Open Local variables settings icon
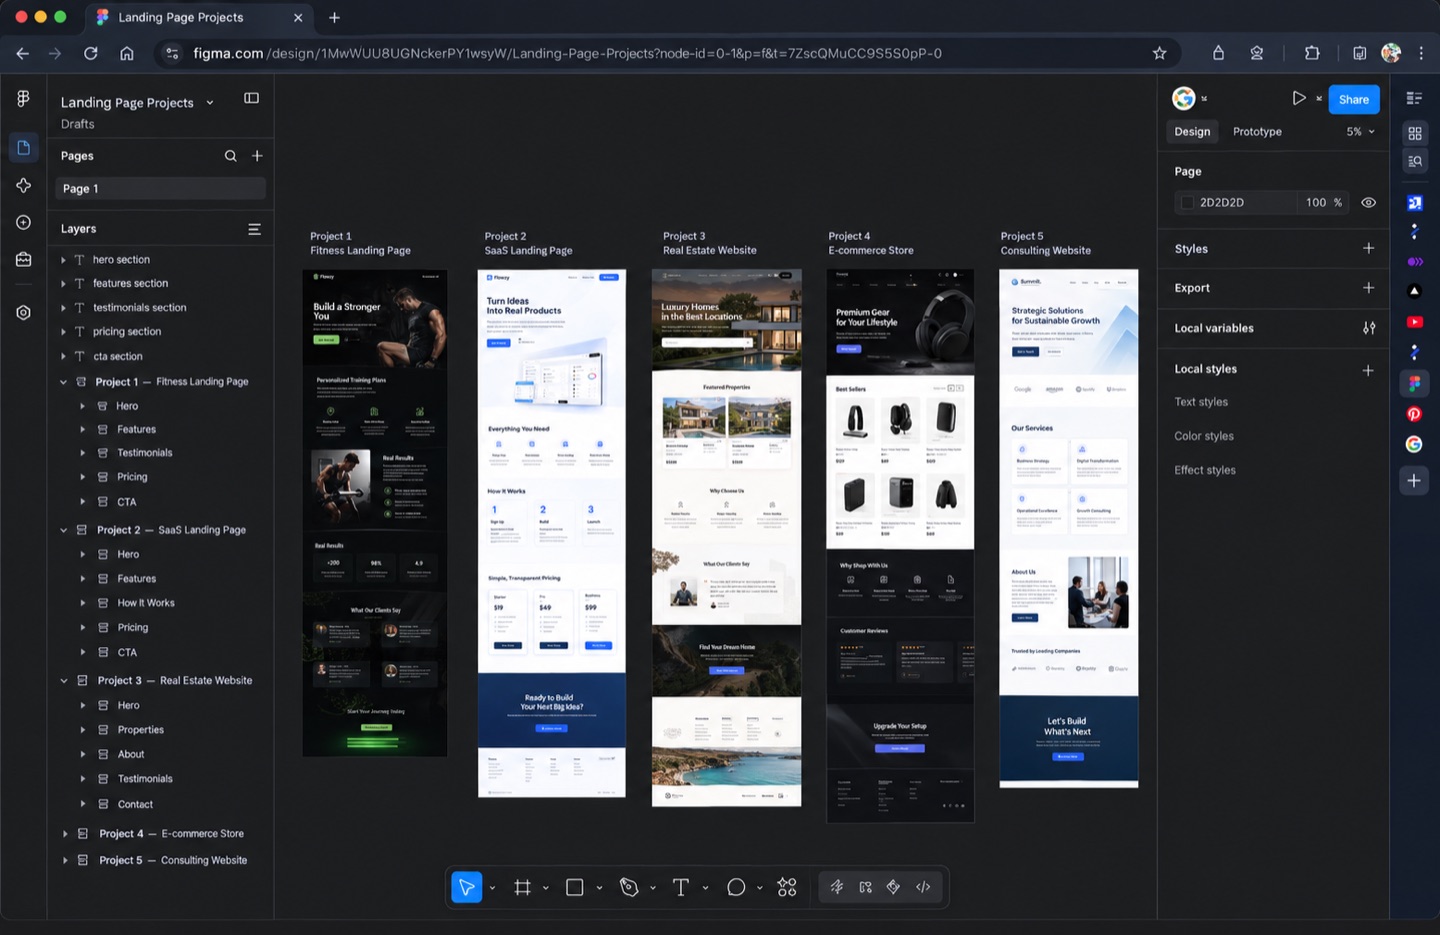 1369,328
